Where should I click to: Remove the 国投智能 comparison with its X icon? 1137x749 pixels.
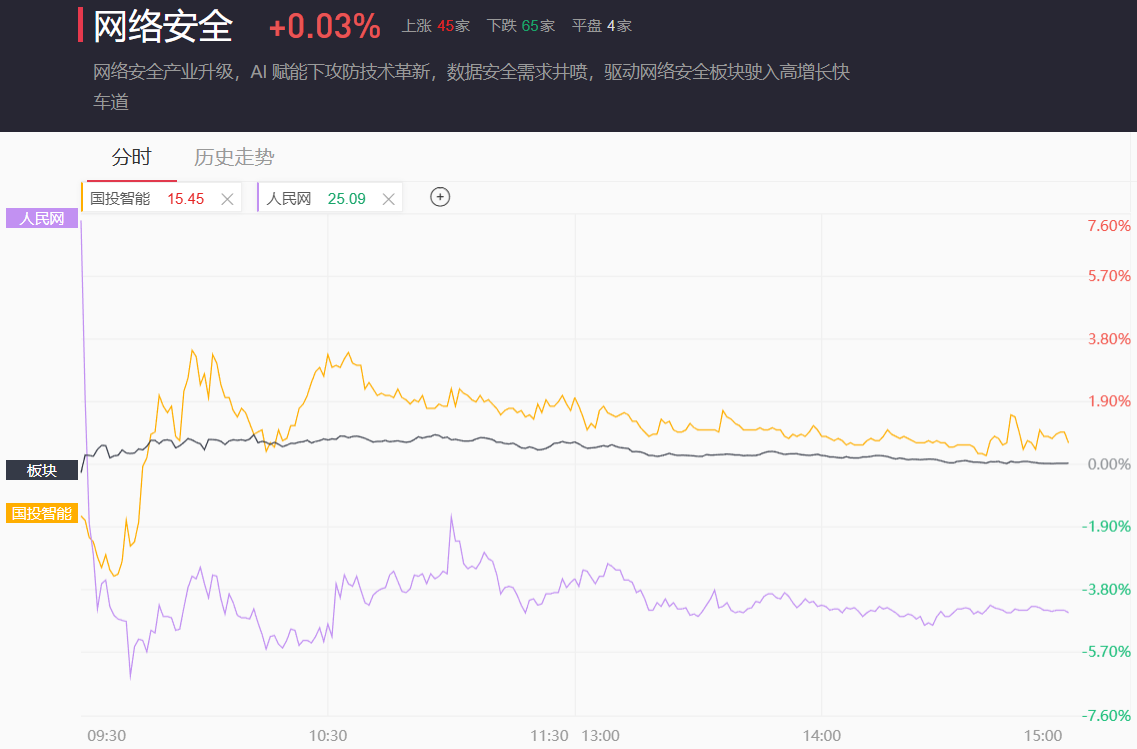(227, 199)
